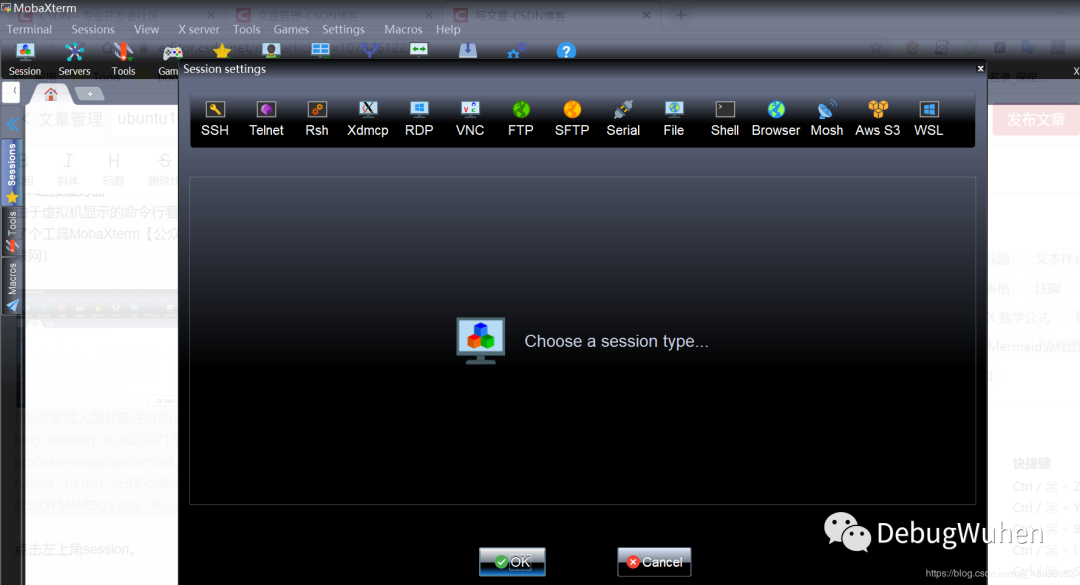Choose the VNC session type
Screen dimensions: 1080x585
(470, 119)
